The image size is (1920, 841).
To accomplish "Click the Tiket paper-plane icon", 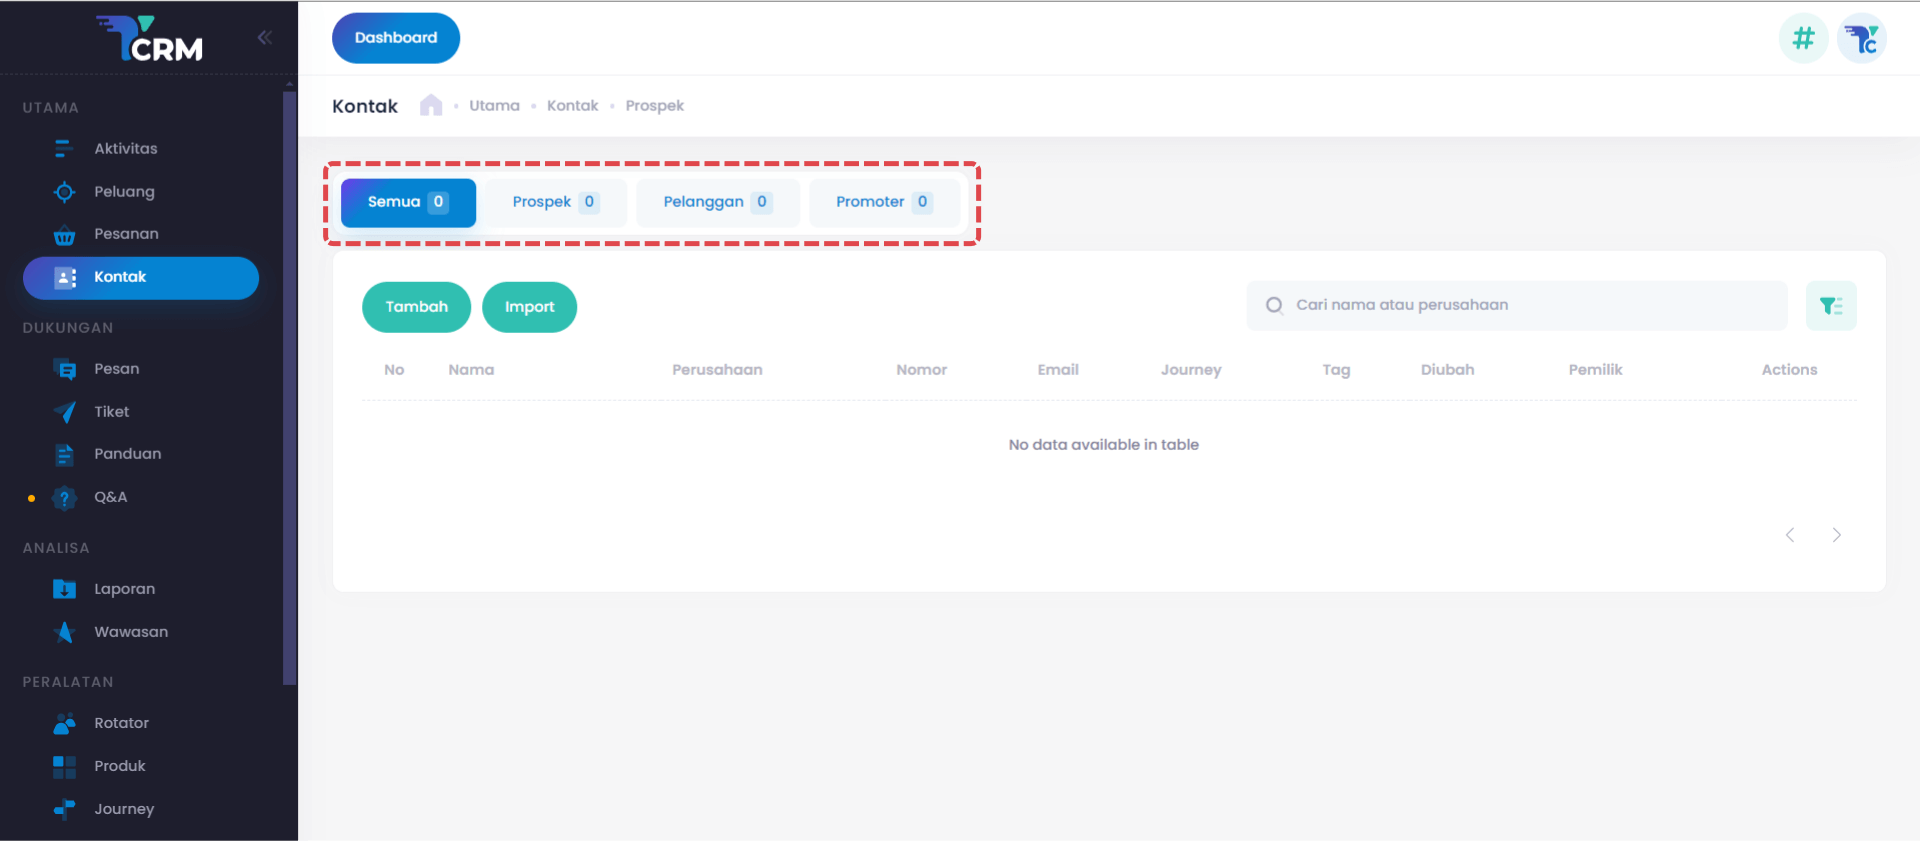I will (65, 412).
